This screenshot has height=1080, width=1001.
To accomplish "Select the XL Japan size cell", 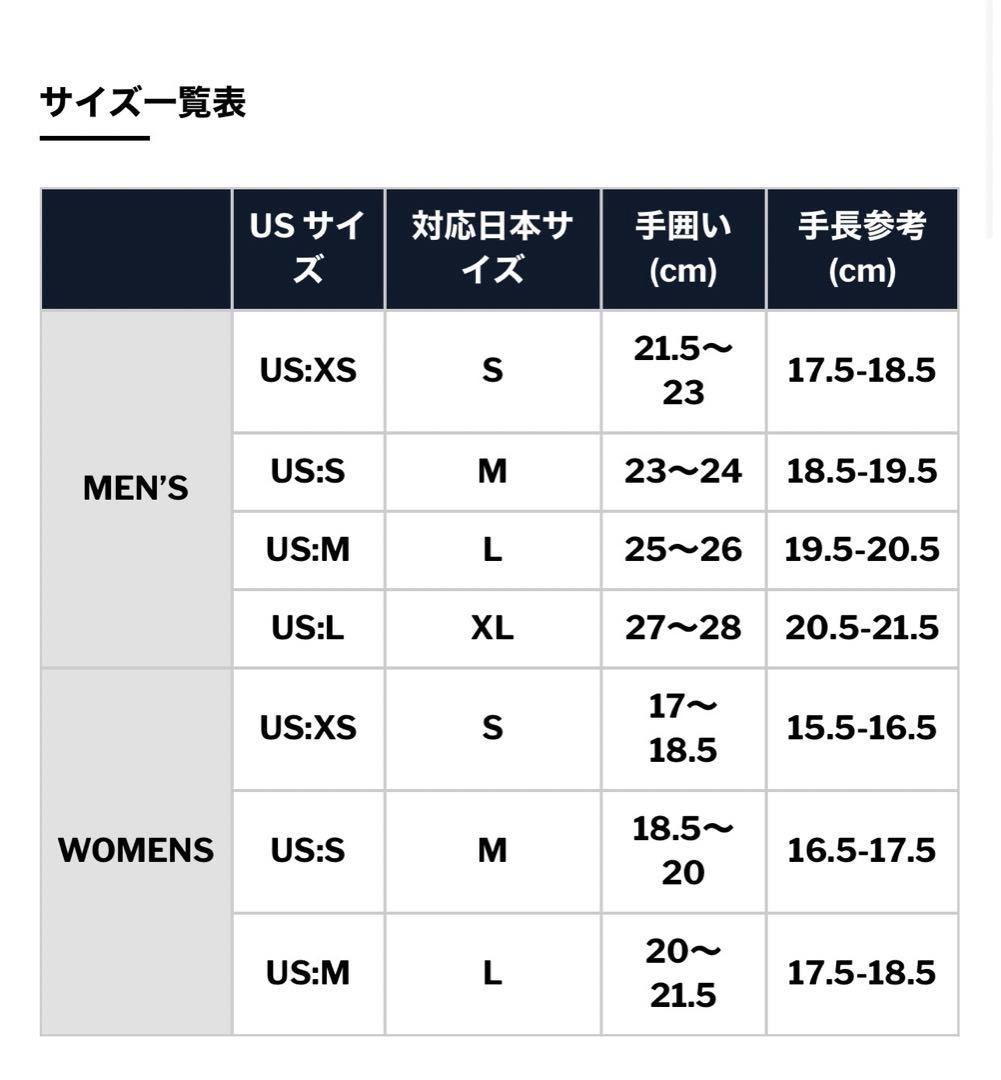I will pos(492,628).
